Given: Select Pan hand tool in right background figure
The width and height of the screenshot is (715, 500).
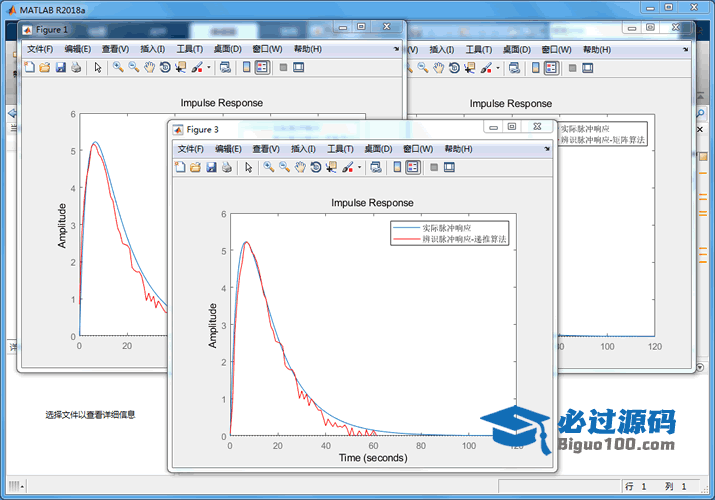Looking at the screenshot, I should (x=439, y=68).
